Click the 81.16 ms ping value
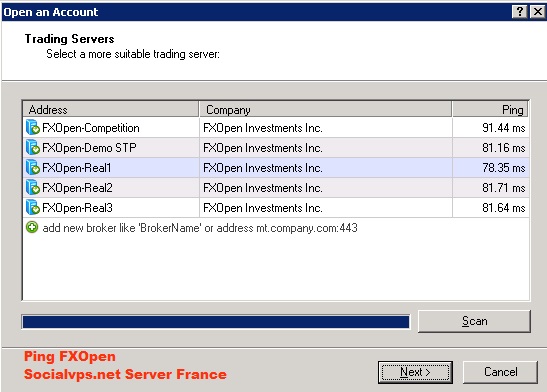The height and width of the screenshot is (392, 547). [503, 148]
